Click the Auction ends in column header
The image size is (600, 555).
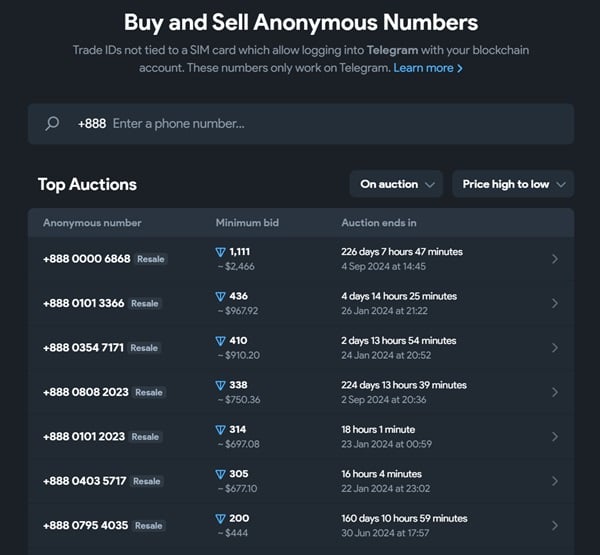[x=379, y=223]
